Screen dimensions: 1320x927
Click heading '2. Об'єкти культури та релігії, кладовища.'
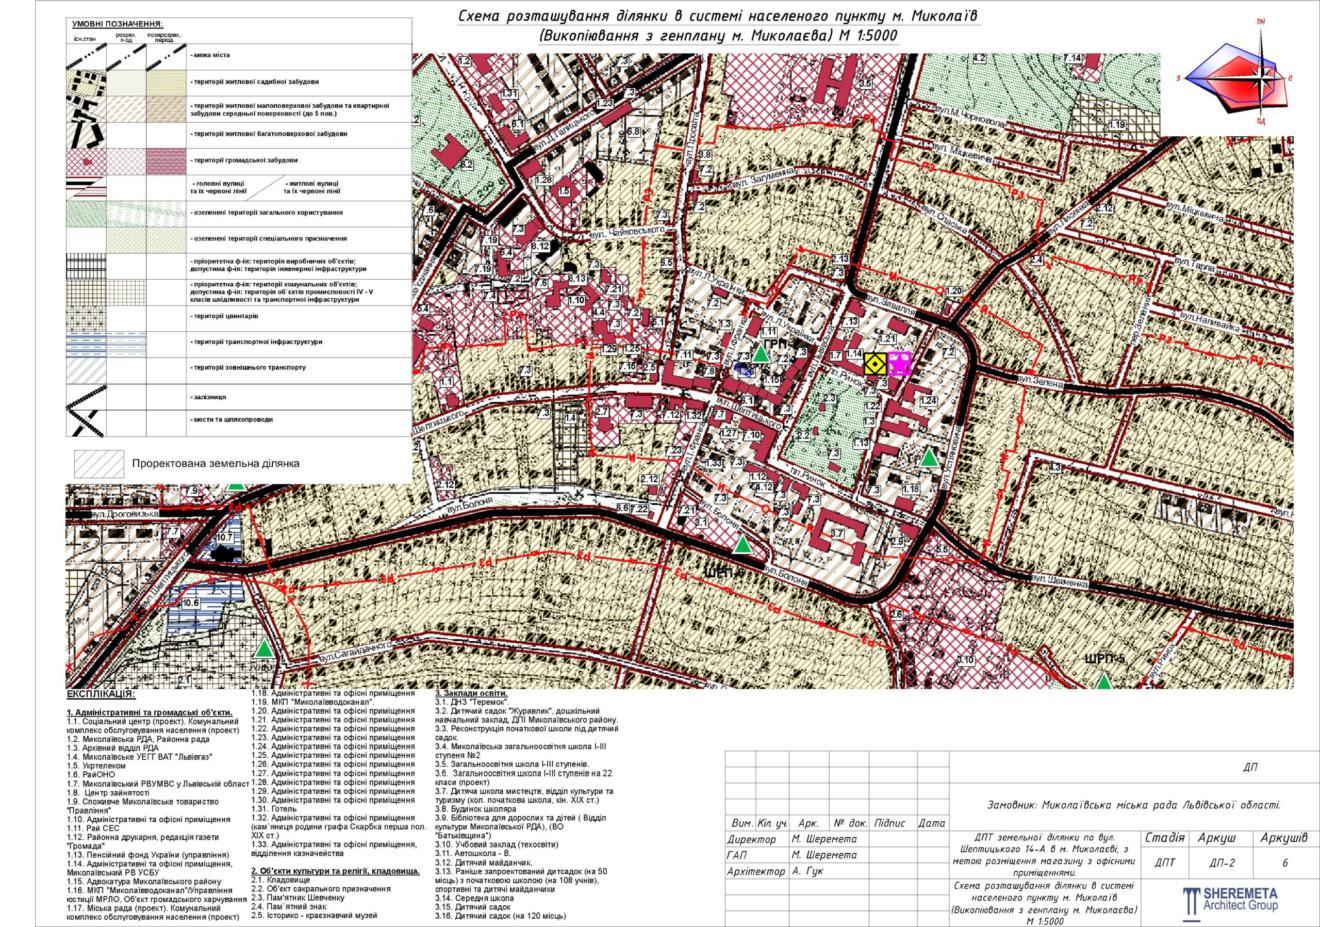pyautogui.click(x=335, y=872)
